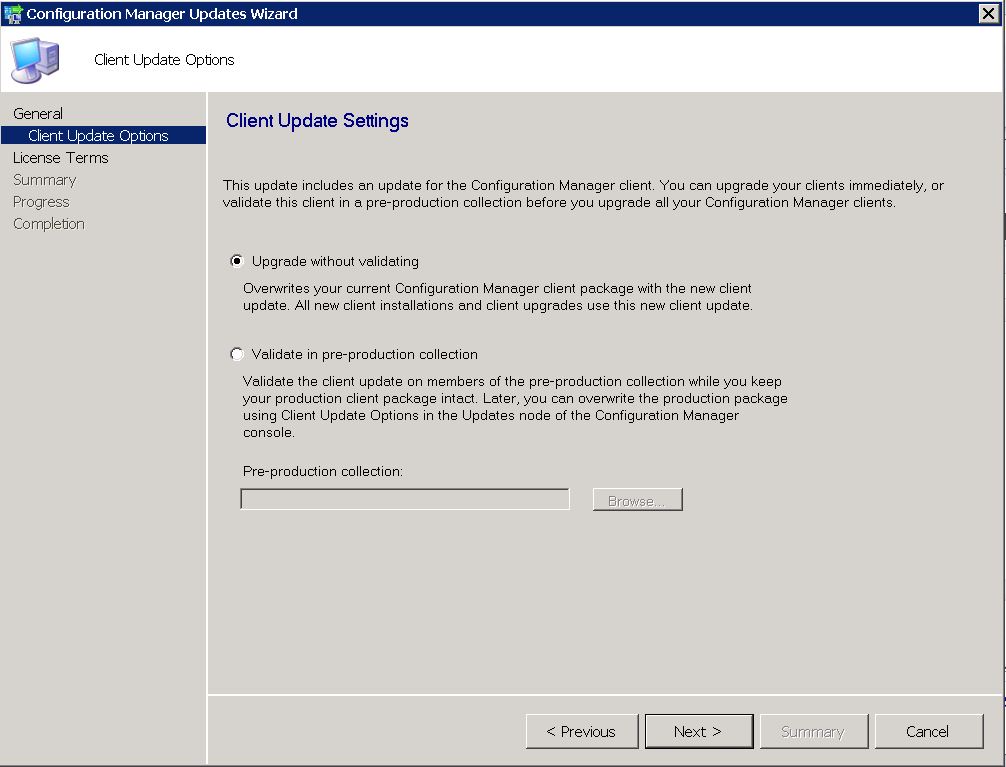Click the Summary button at bottom
Image resolution: width=1006 pixels, height=767 pixels.
(x=814, y=732)
